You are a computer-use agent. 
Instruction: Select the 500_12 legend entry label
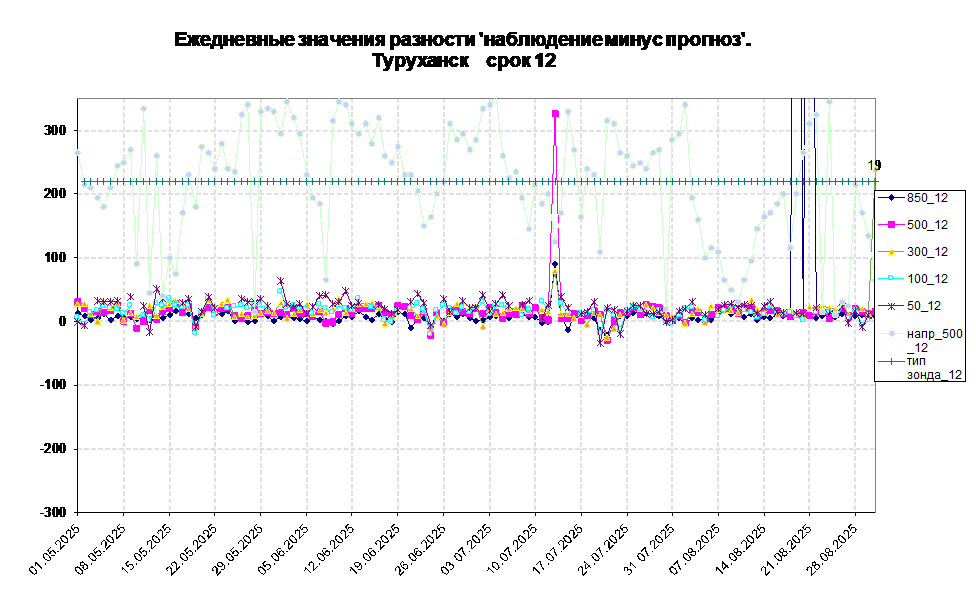(x=927, y=224)
